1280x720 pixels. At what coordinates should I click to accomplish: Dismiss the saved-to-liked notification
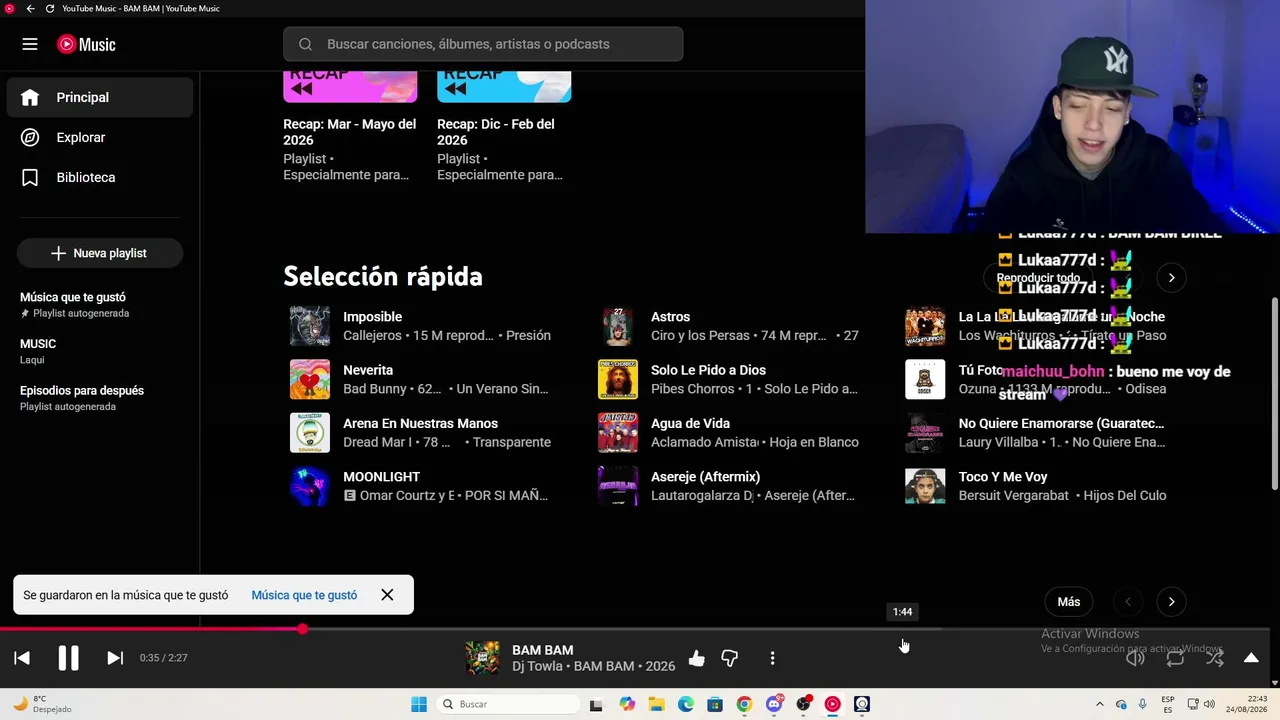(x=387, y=595)
